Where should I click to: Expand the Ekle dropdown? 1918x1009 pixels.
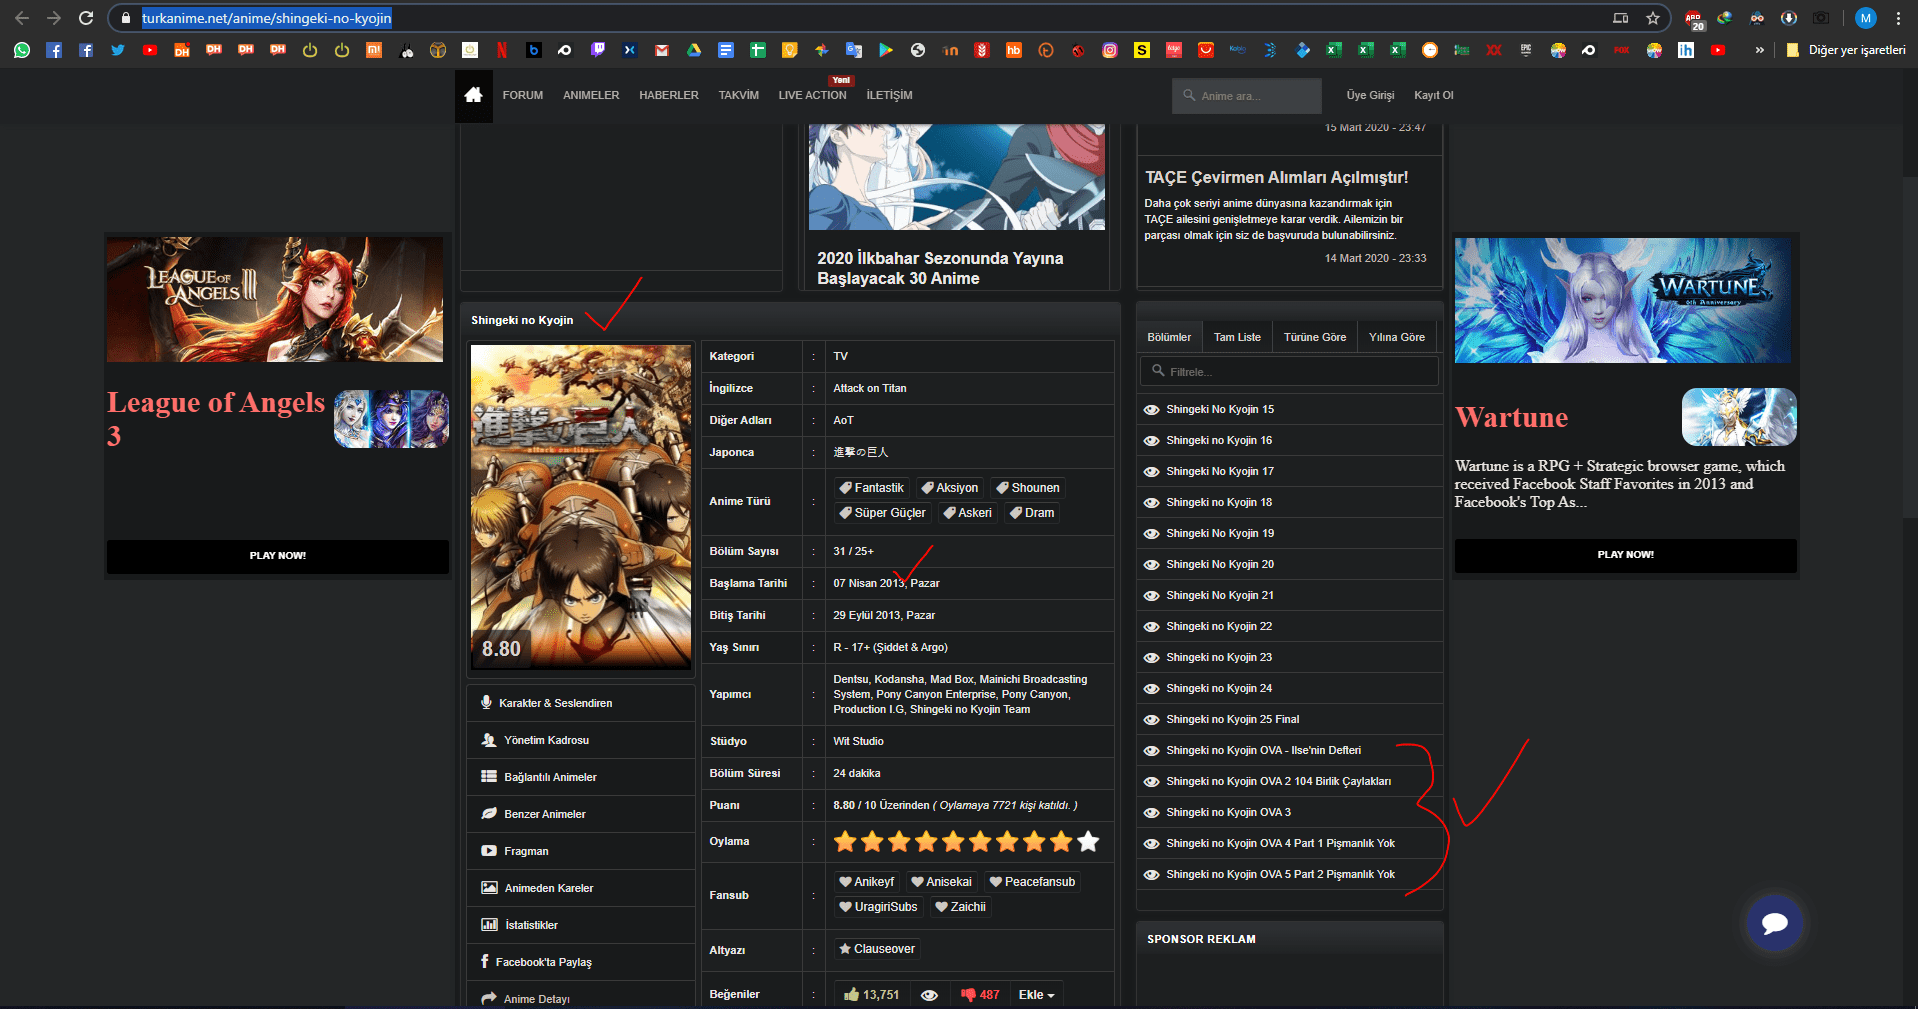(x=1036, y=995)
